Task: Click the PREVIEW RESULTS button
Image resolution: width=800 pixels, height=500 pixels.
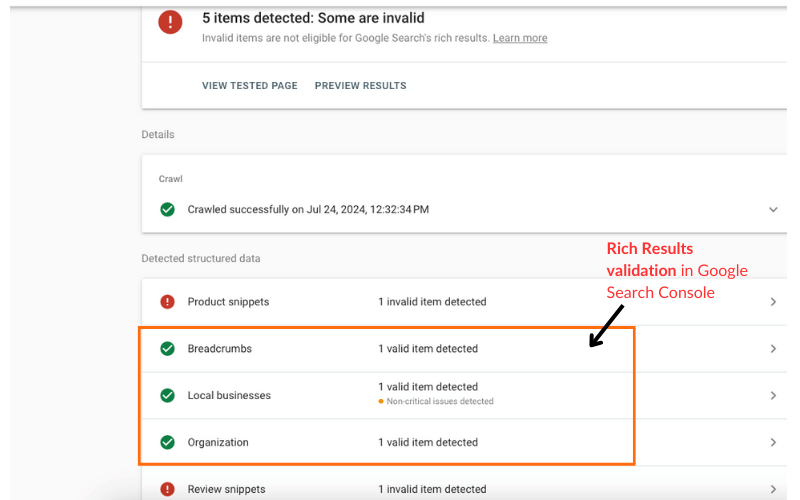Action: [361, 86]
